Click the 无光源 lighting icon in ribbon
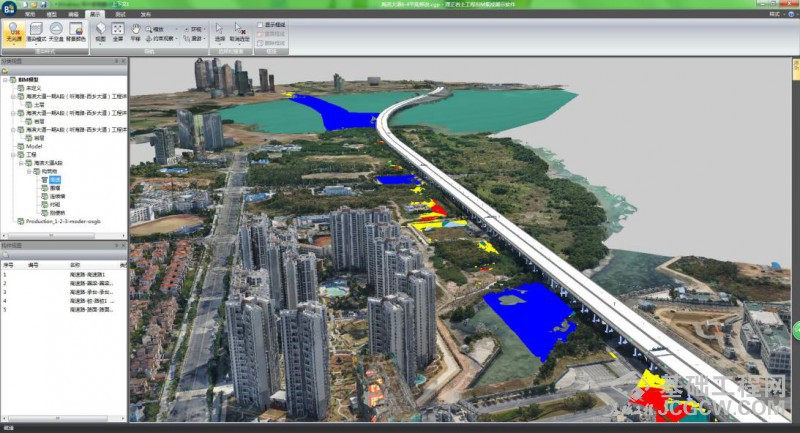Viewport: 800px width, 433px height. 14,34
